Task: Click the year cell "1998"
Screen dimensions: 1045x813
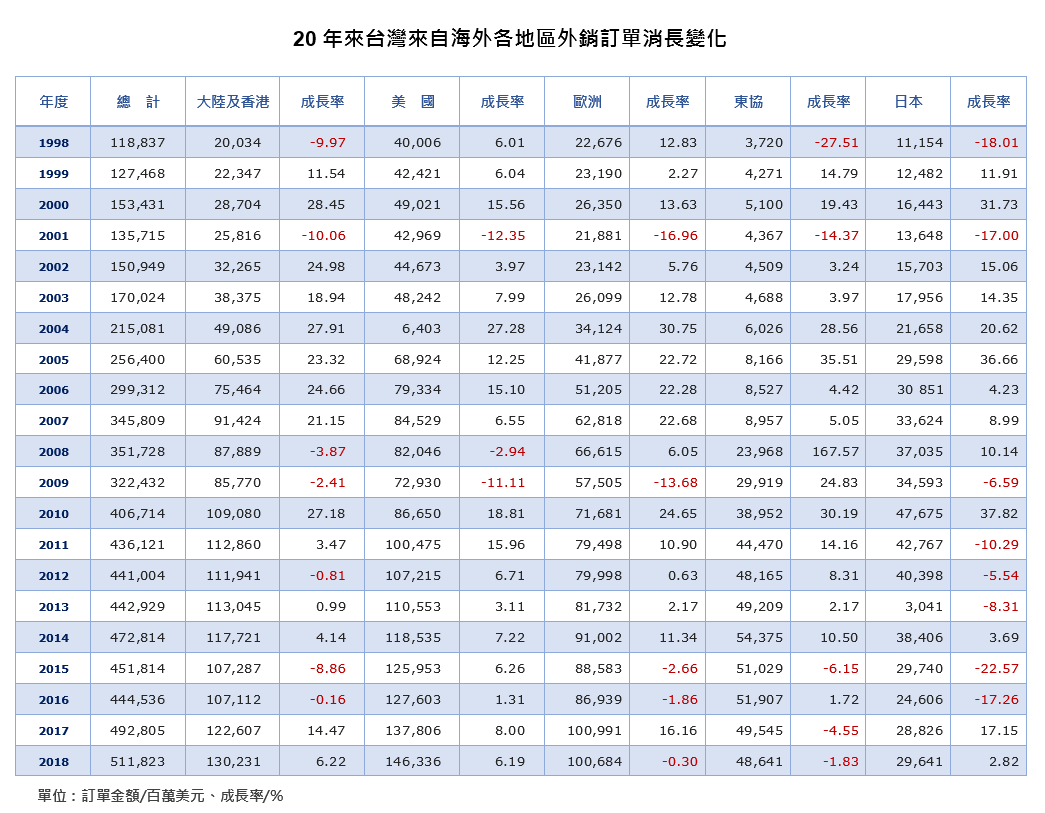Action: coord(53,143)
